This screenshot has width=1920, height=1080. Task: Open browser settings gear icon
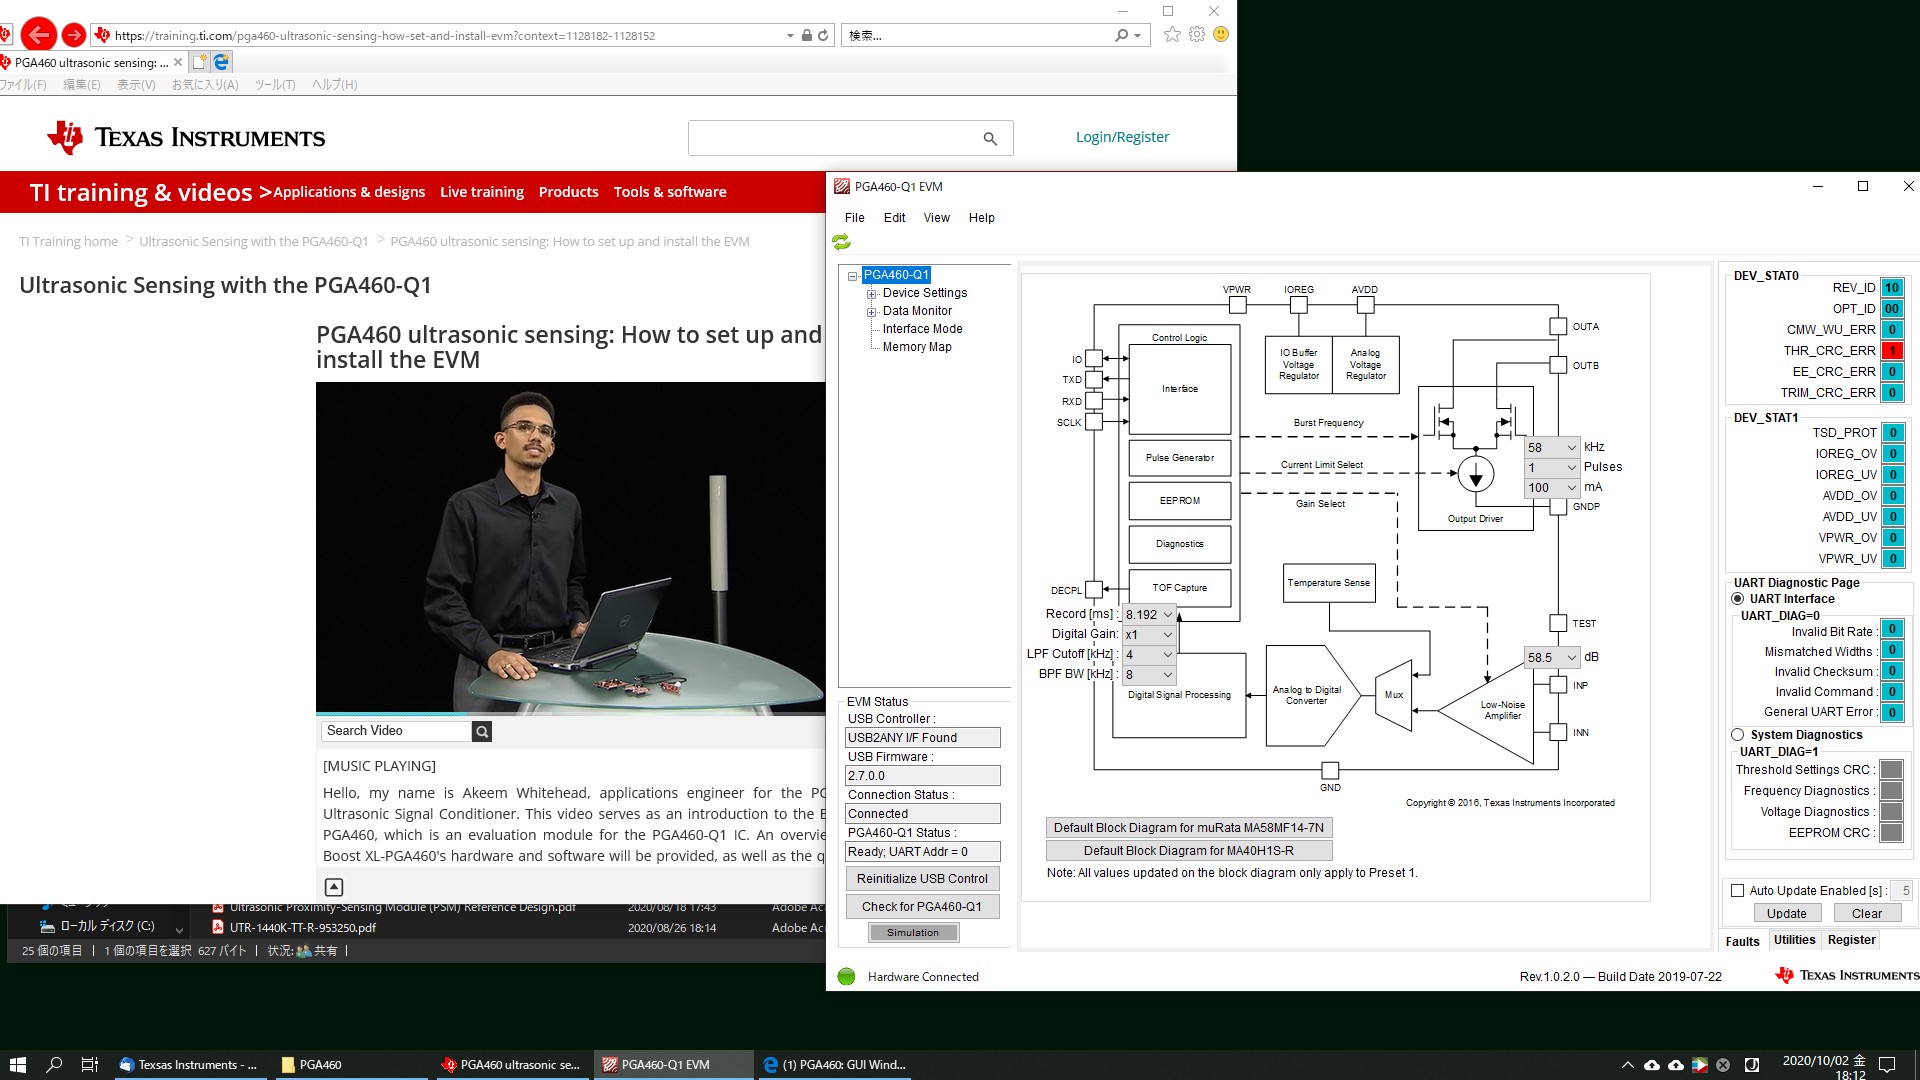click(x=1197, y=34)
